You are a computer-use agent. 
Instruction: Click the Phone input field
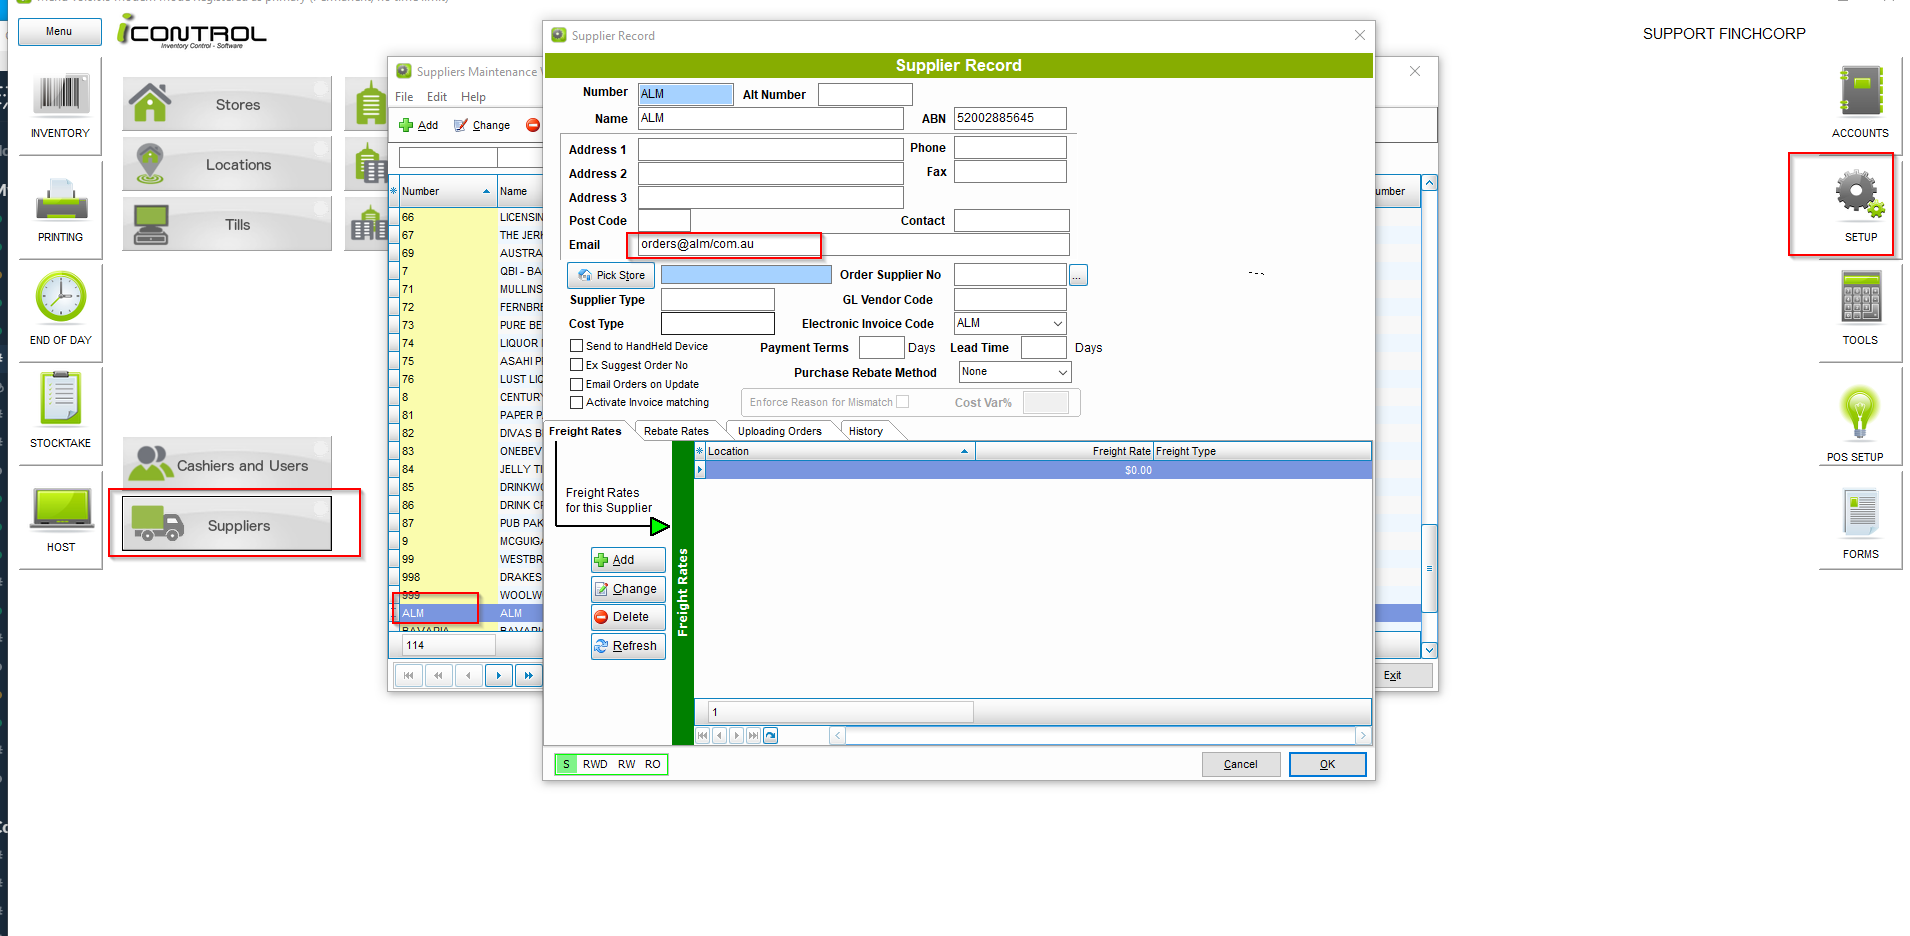tap(1010, 148)
